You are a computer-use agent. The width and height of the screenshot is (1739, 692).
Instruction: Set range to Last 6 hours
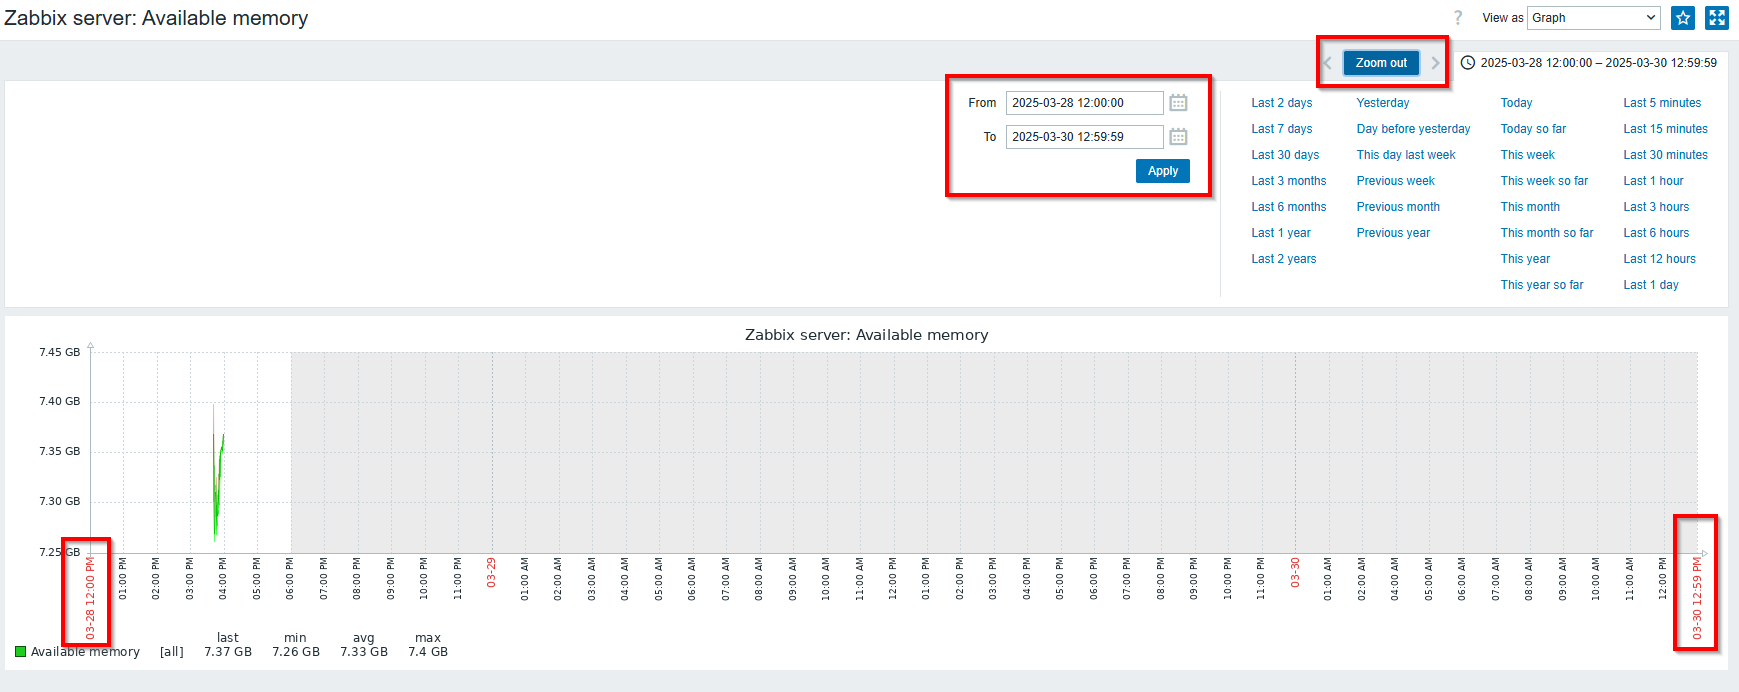(1656, 233)
